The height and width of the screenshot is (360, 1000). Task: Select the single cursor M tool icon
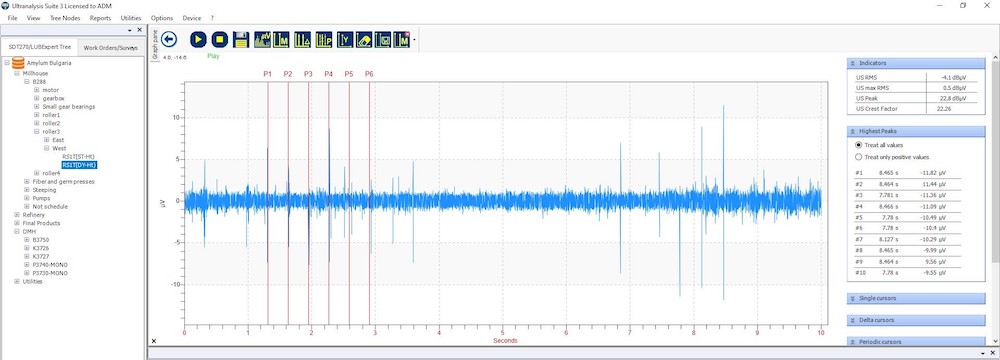(281, 40)
